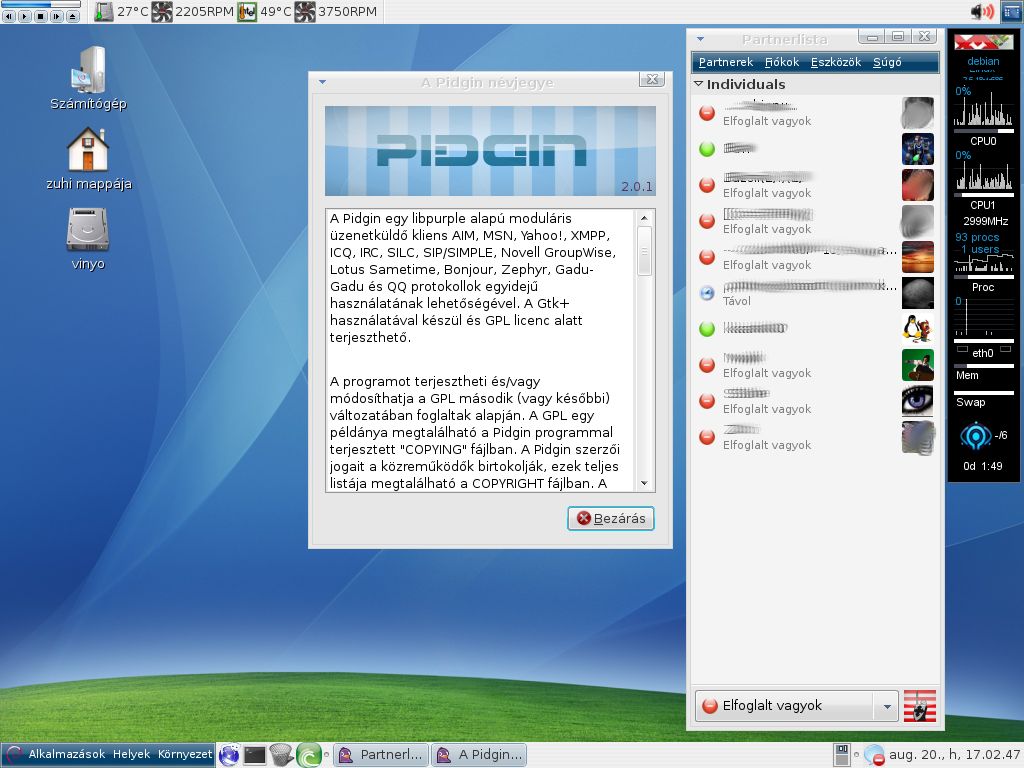Click the trash bin icon in bottom panel
The height and width of the screenshot is (768, 1024).
pyautogui.click(x=281, y=755)
